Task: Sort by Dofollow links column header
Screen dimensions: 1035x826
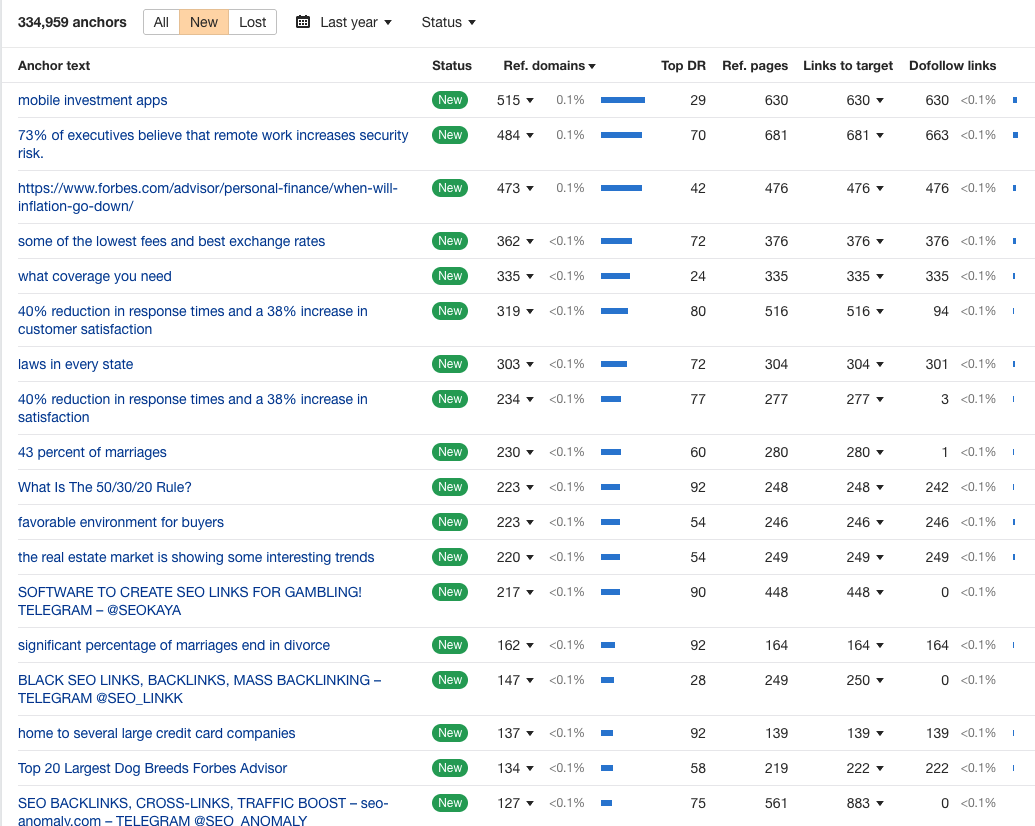Action: [952, 66]
